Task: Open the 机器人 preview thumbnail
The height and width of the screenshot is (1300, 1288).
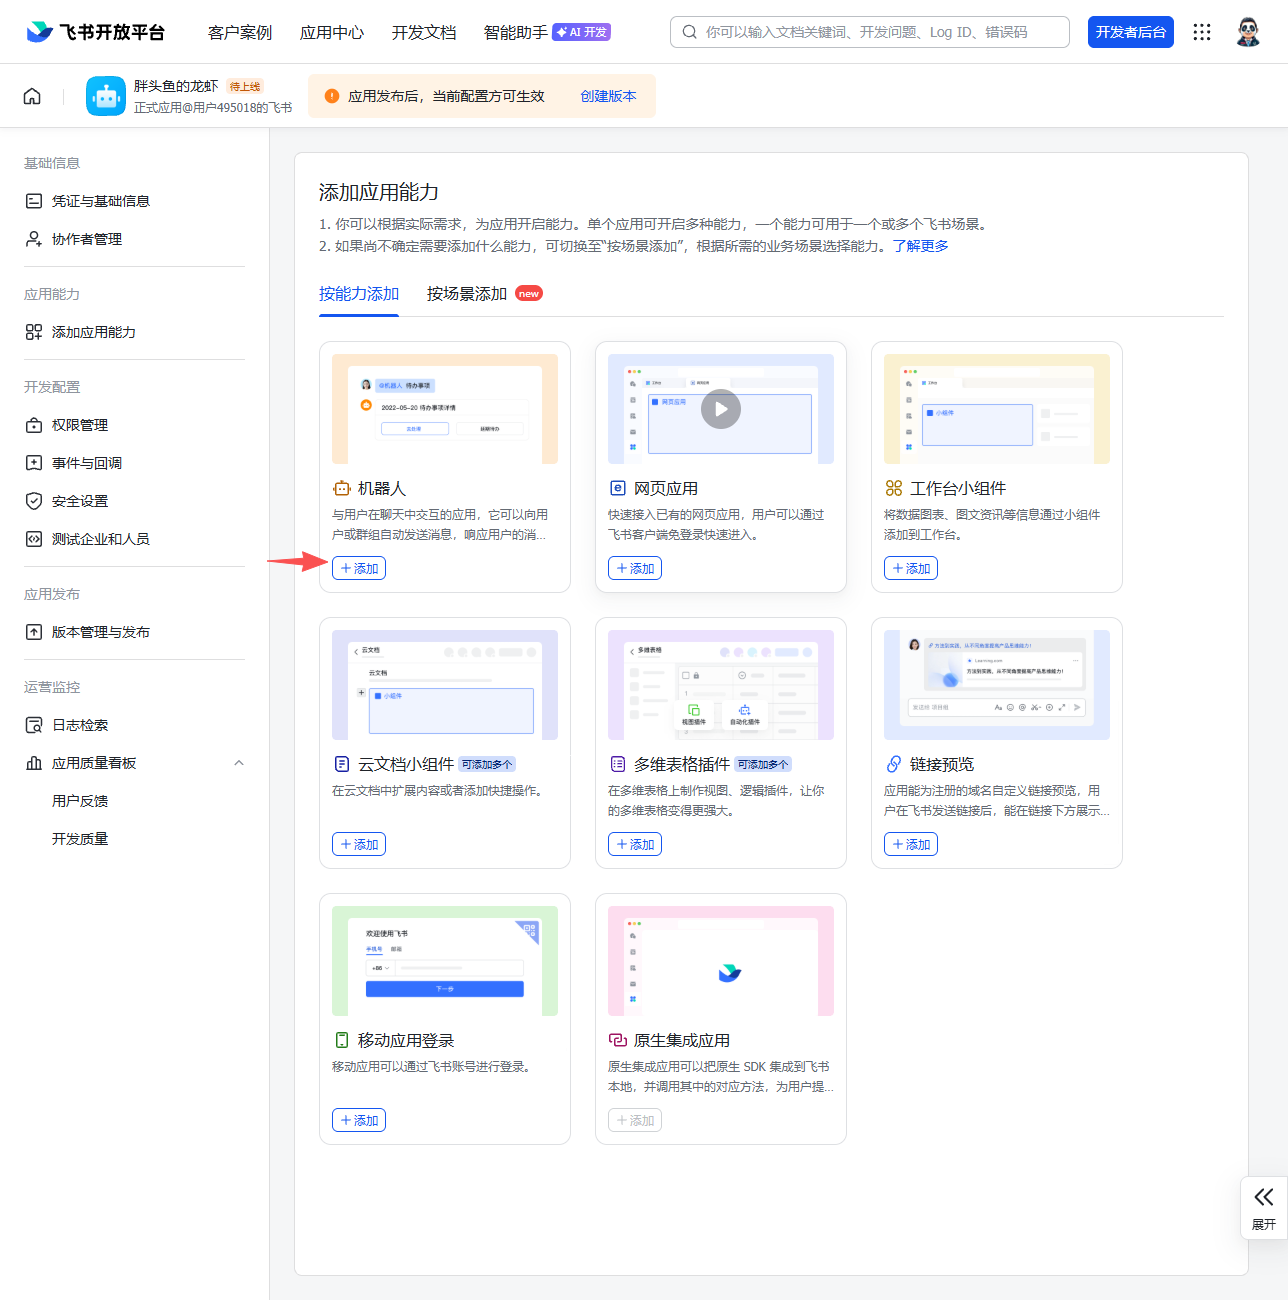Action: (445, 409)
